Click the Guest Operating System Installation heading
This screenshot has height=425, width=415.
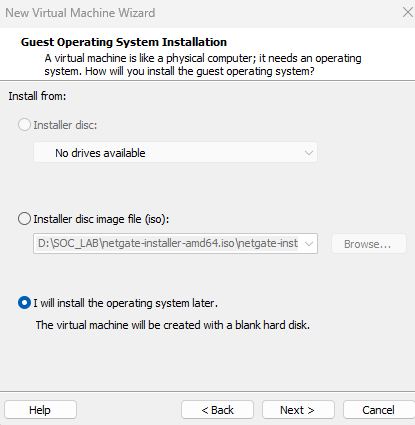click(124, 42)
